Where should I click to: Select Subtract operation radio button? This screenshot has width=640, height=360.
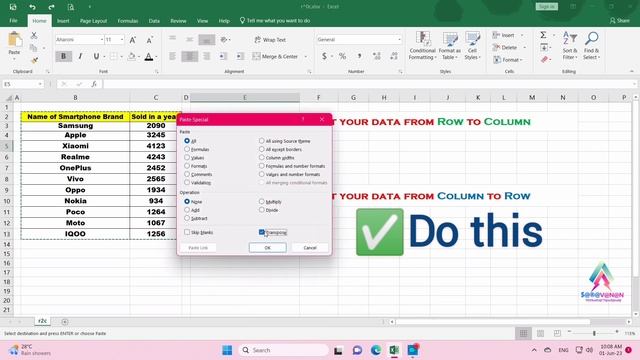pos(187,218)
